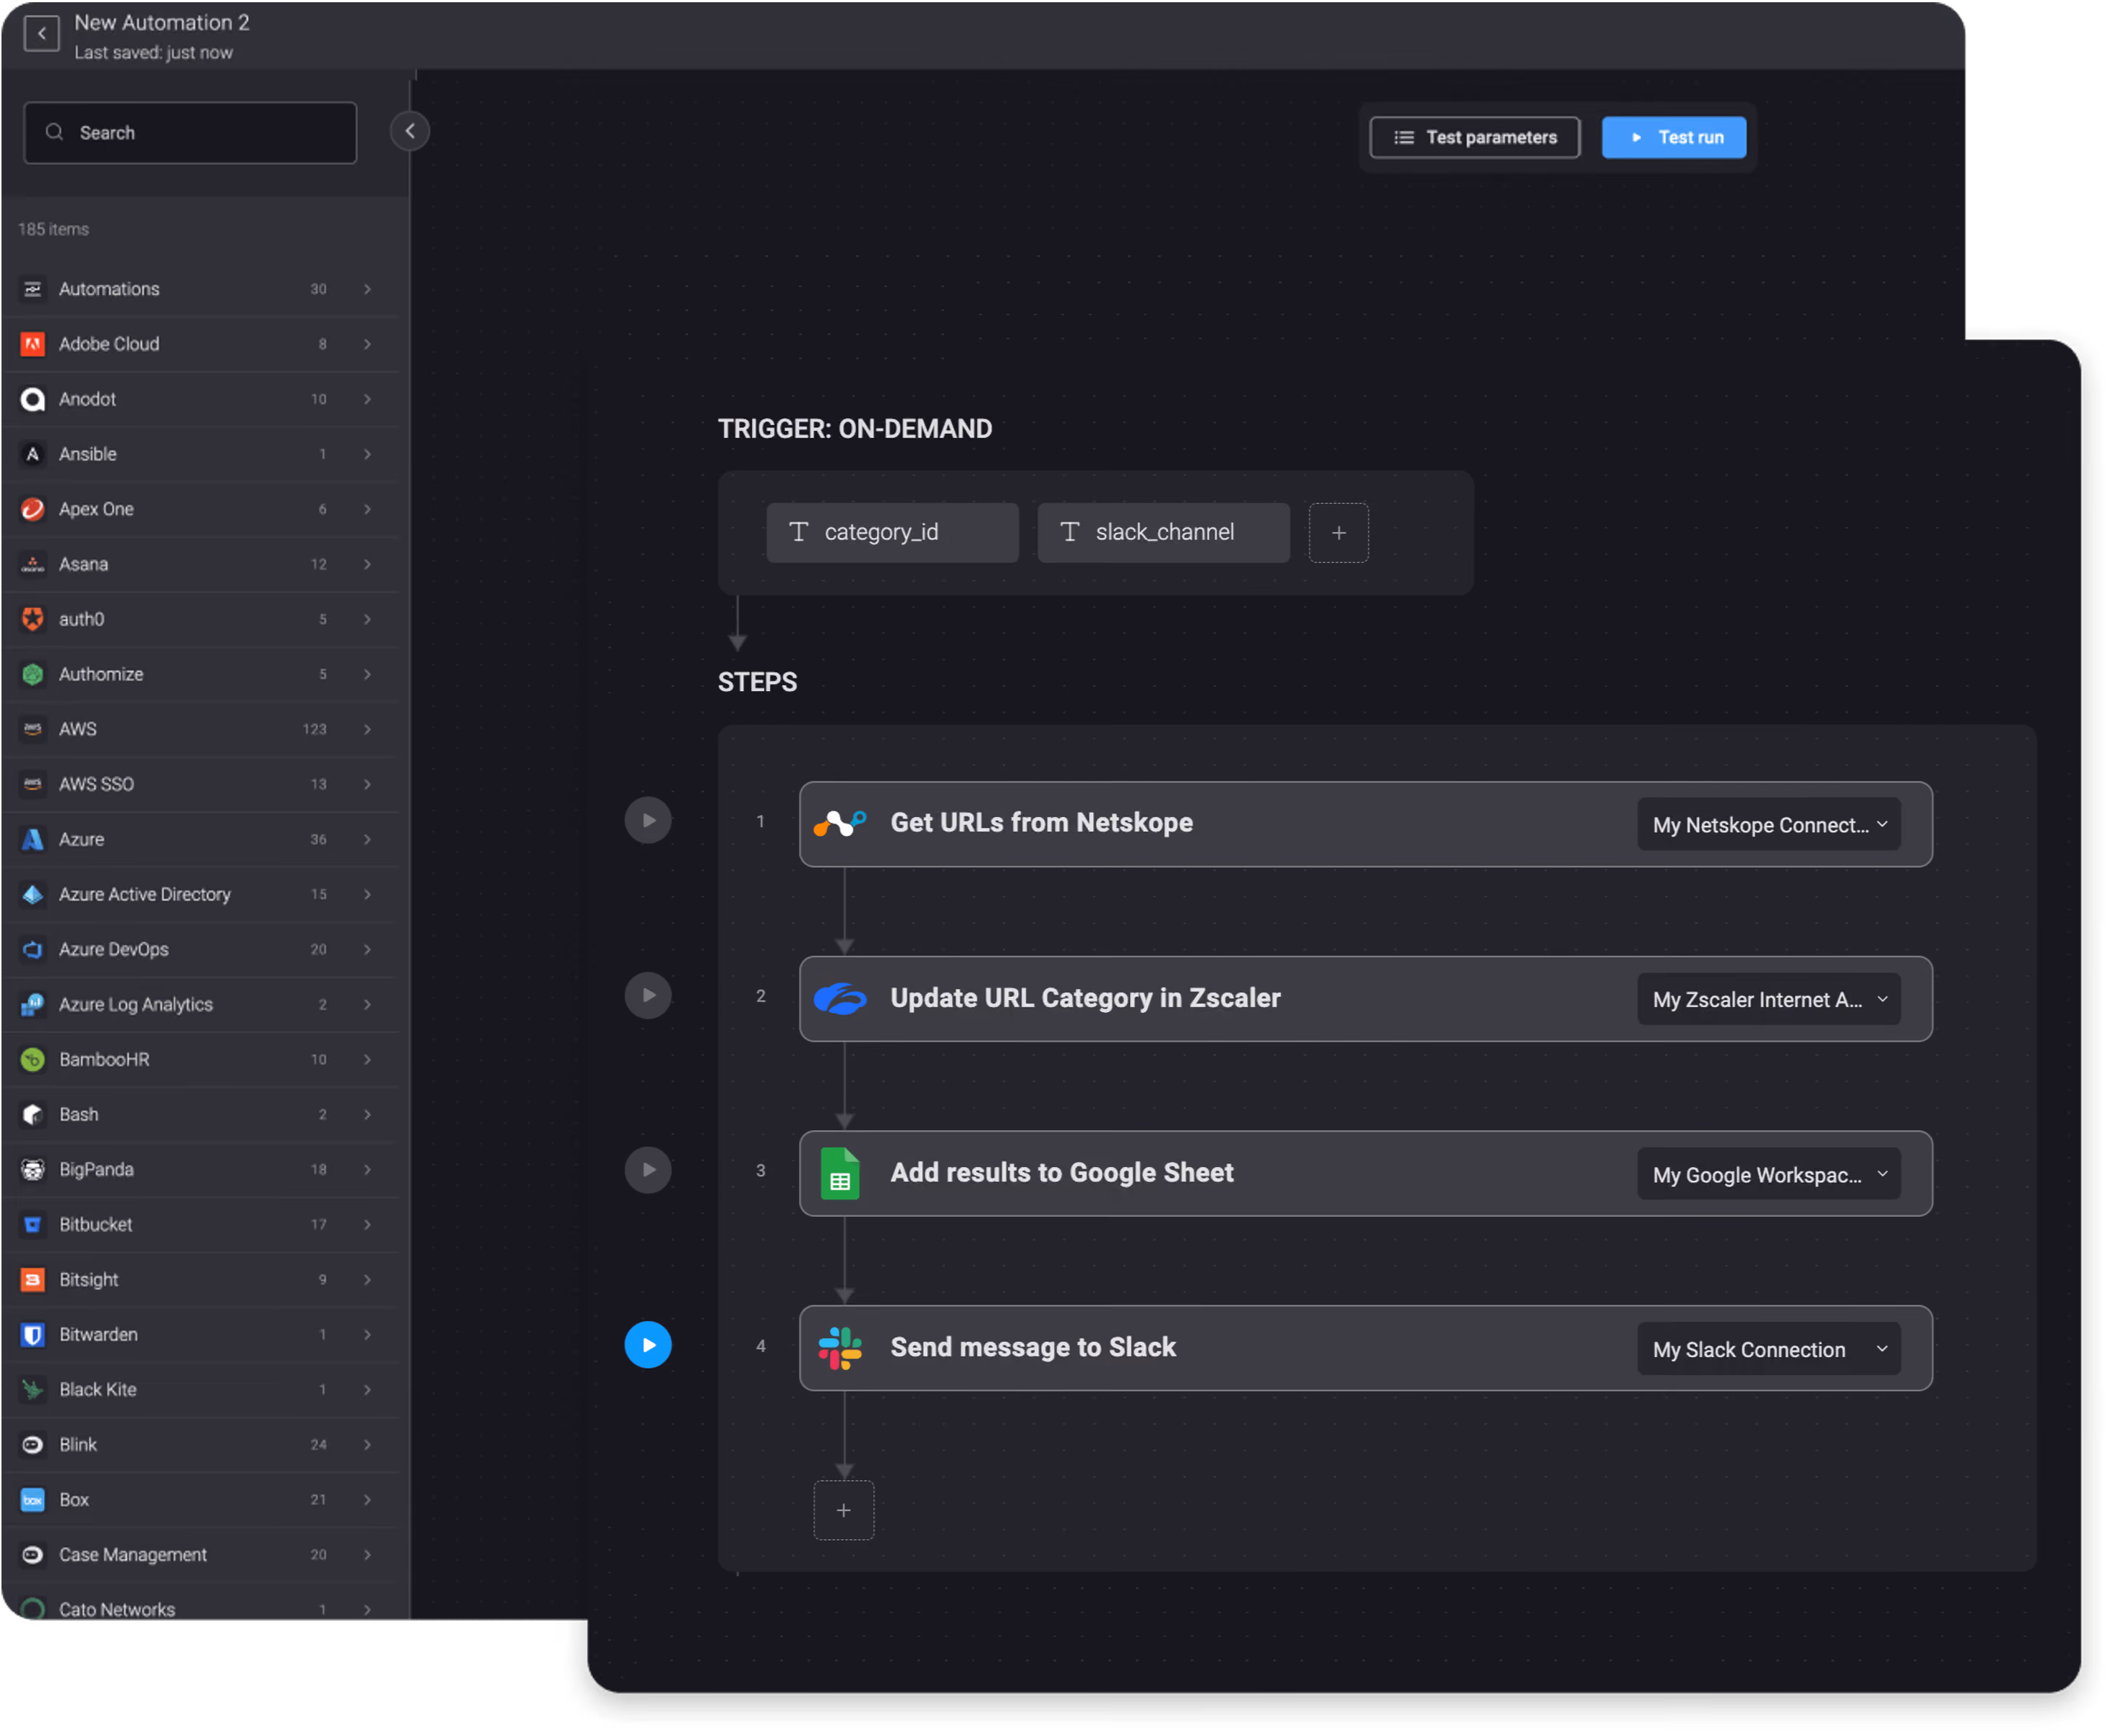This screenshot has width=2114, height=1736.
Task: Click the AWS count 123
Action: pyautogui.click(x=314, y=729)
